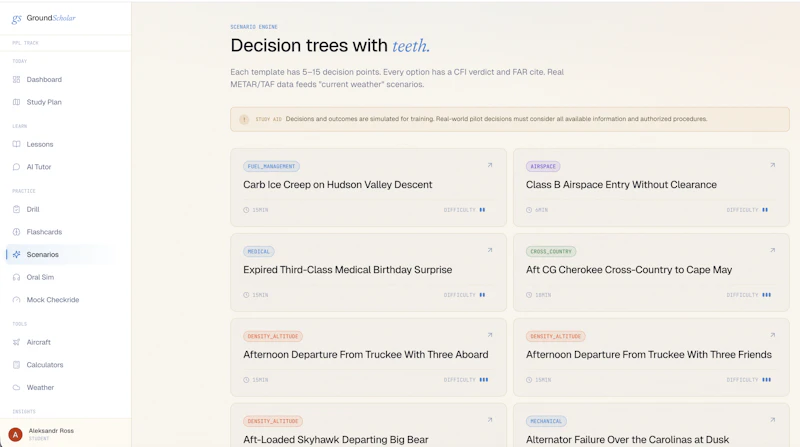Click the Scenarios sparkle icon

coord(16,254)
